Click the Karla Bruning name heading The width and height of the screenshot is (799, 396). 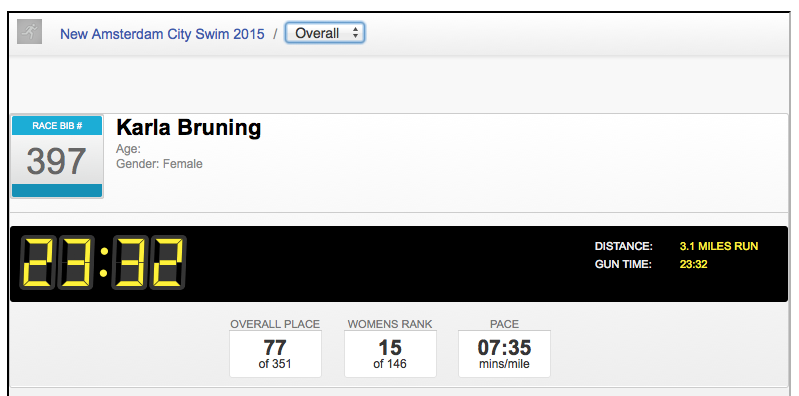pos(189,127)
